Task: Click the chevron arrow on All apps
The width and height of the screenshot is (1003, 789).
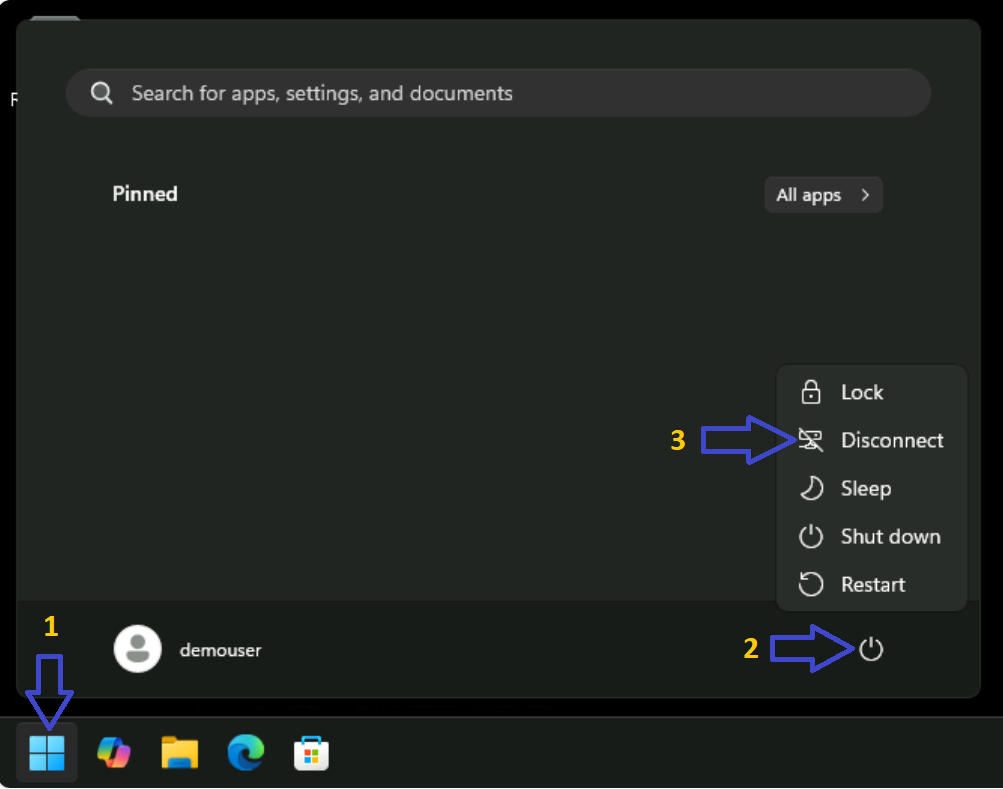Action: (x=865, y=195)
